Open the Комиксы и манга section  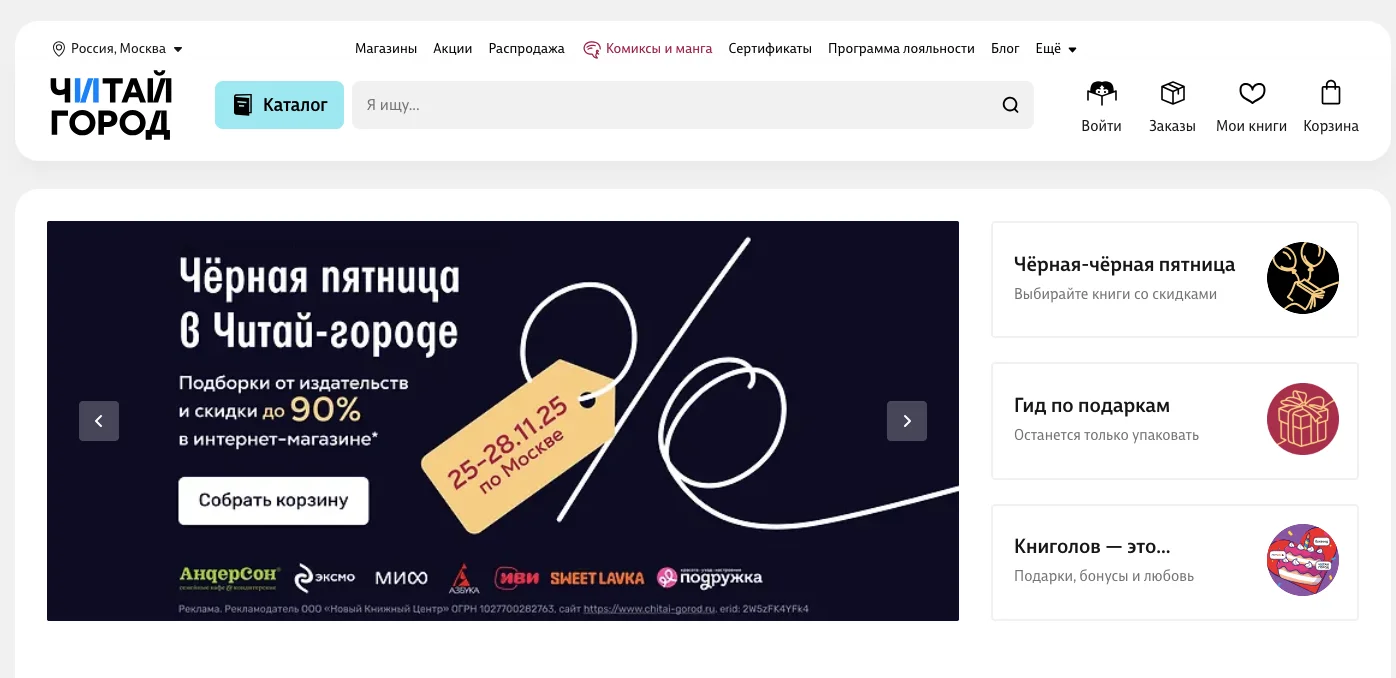point(658,48)
